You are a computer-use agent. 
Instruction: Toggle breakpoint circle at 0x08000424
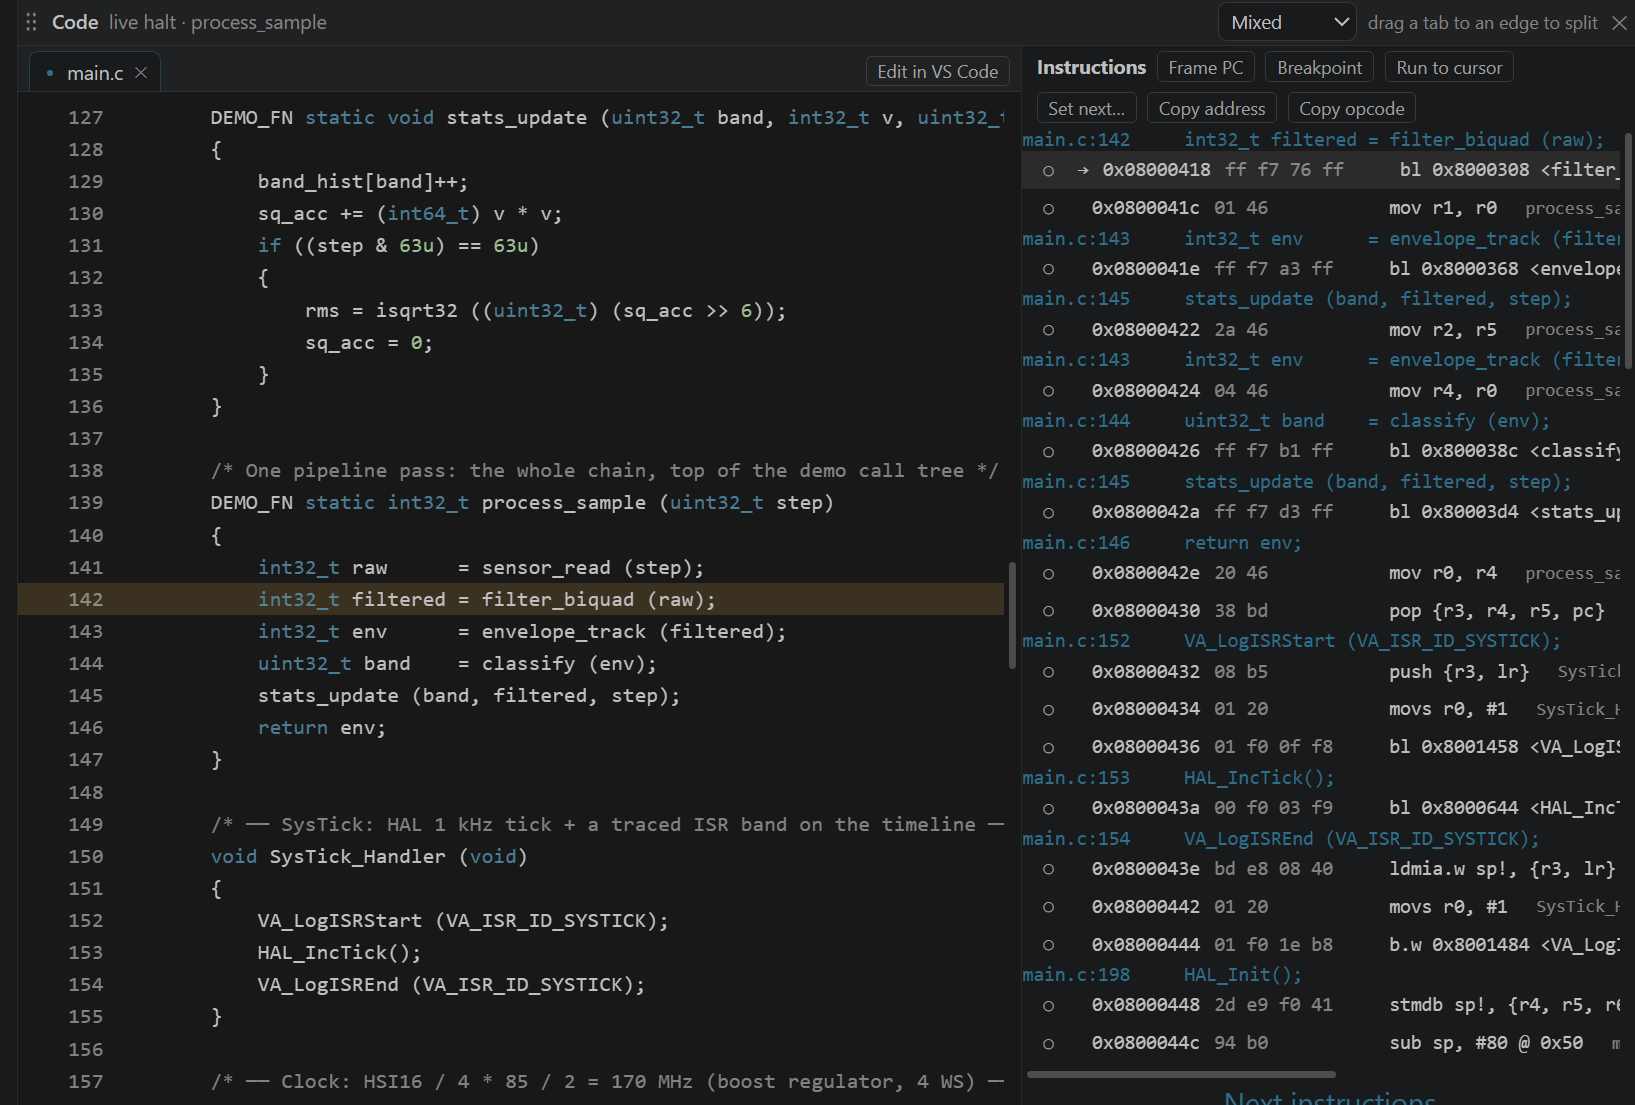click(1048, 391)
